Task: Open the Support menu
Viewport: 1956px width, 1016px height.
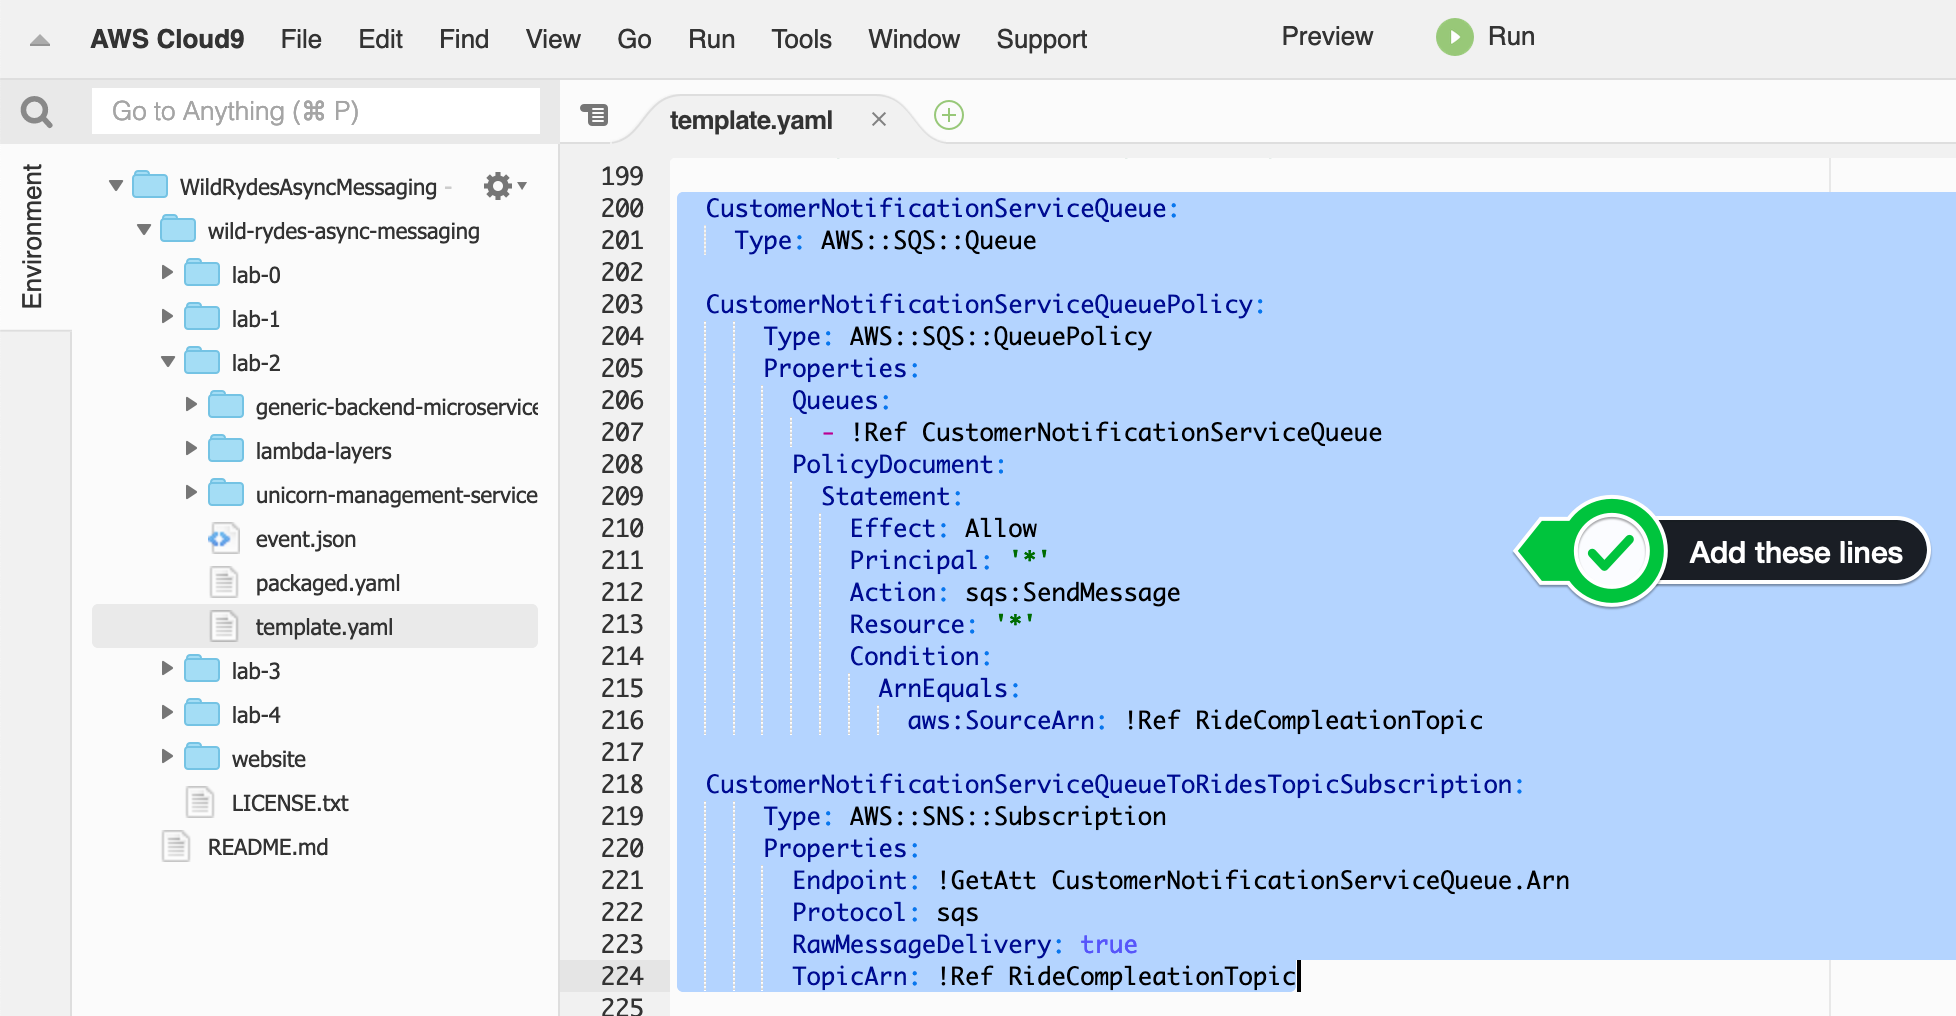Action: point(1041,39)
